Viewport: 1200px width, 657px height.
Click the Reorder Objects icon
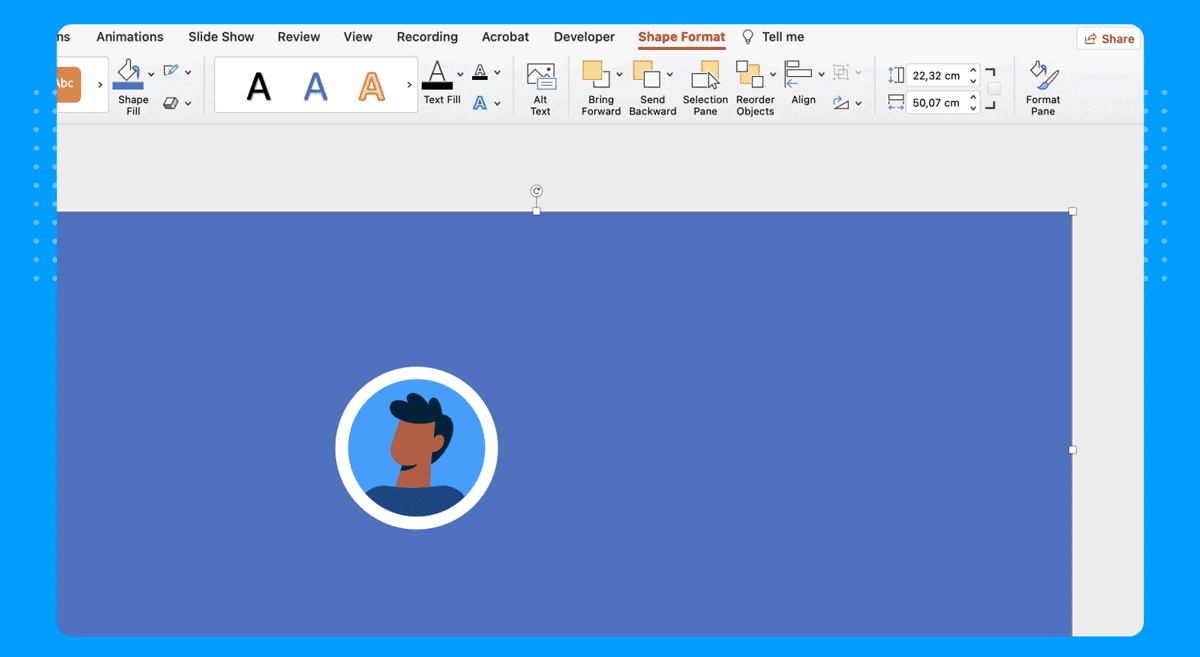click(x=749, y=75)
